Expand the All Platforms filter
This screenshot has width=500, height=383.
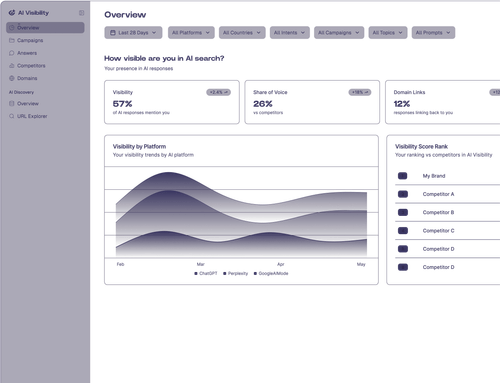(191, 33)
